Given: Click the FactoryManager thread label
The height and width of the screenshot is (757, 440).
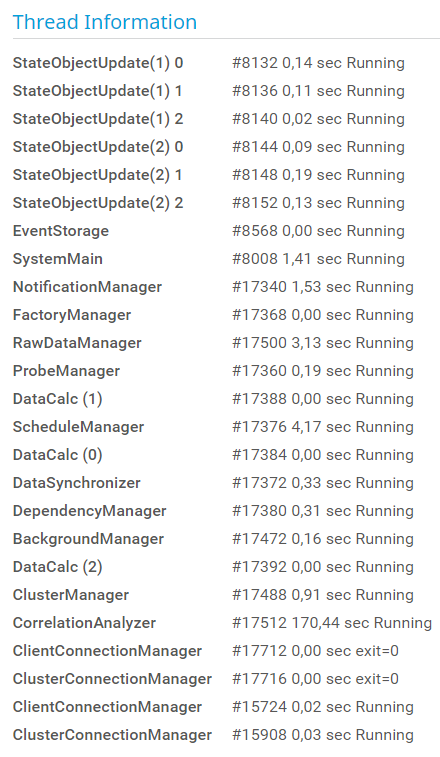Looking at the screenshot, I should pos(72,315).
